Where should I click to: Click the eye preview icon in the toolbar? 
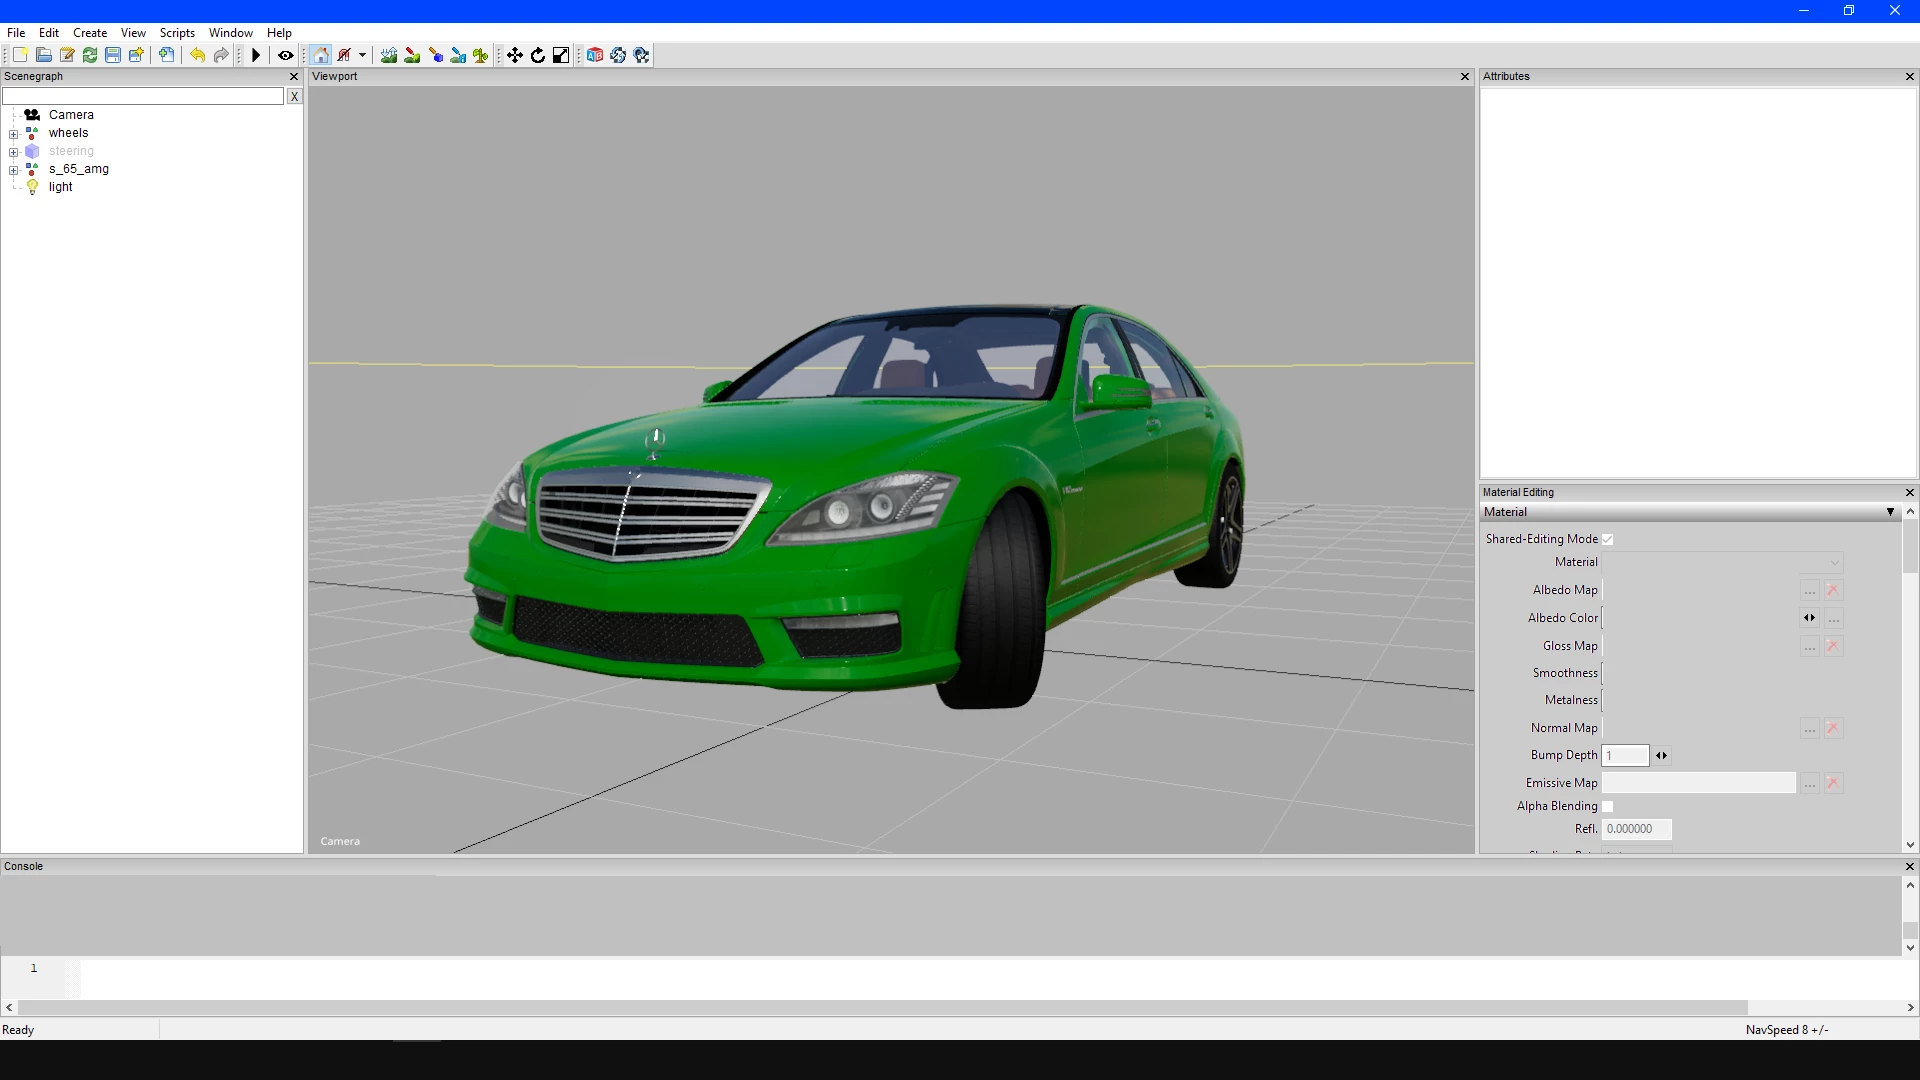(x=285, y=56)
